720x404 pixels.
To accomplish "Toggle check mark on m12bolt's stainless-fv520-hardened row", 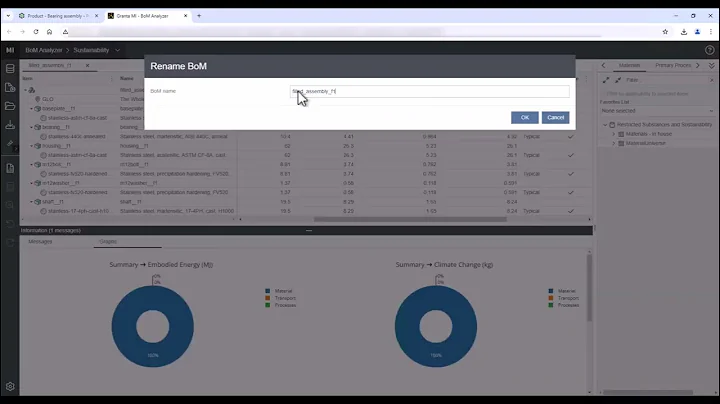I will [571, 174].
